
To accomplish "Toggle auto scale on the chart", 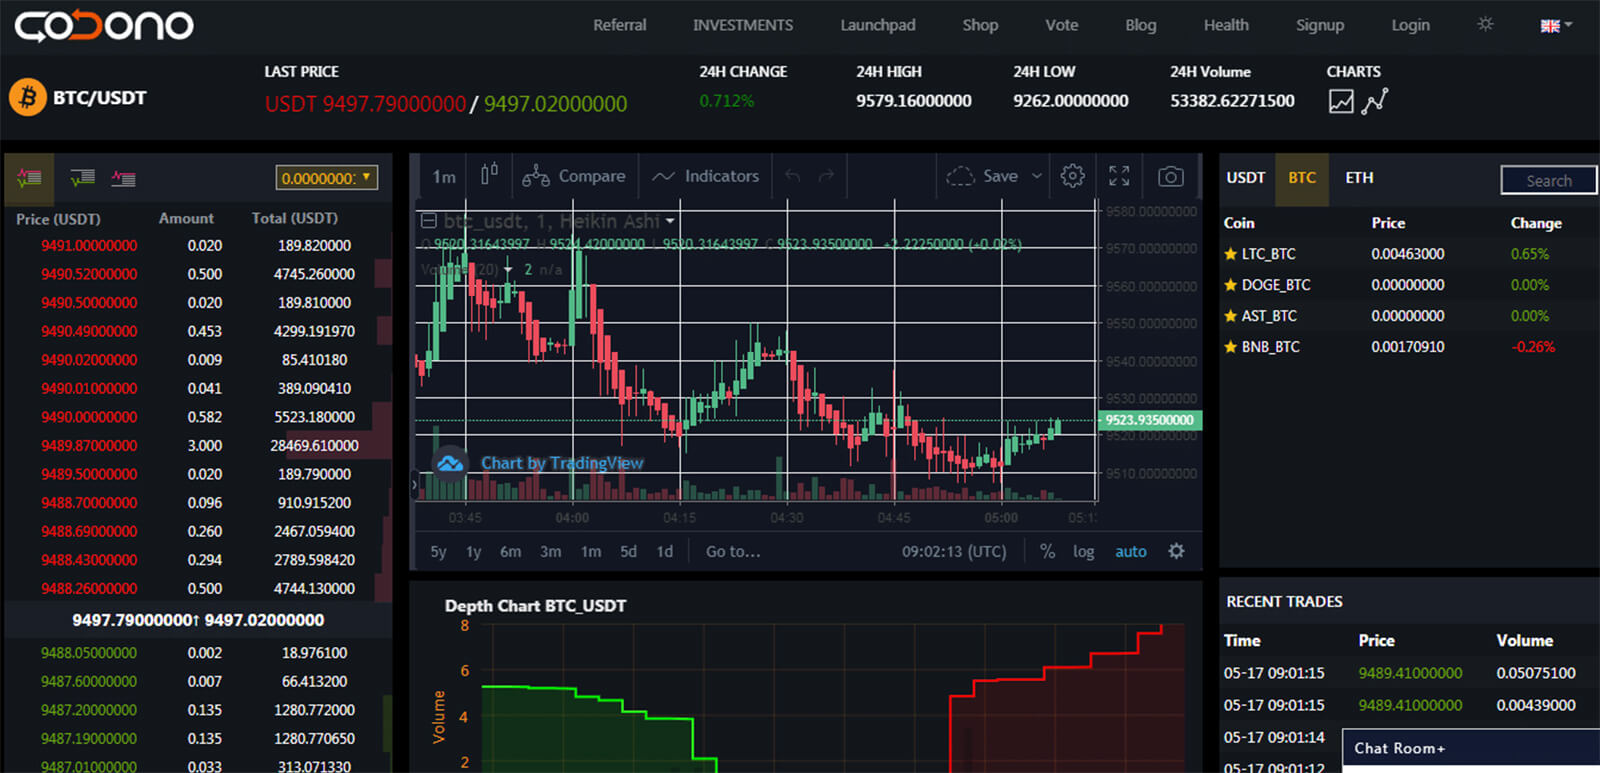I will click(x=1130, y=552).
